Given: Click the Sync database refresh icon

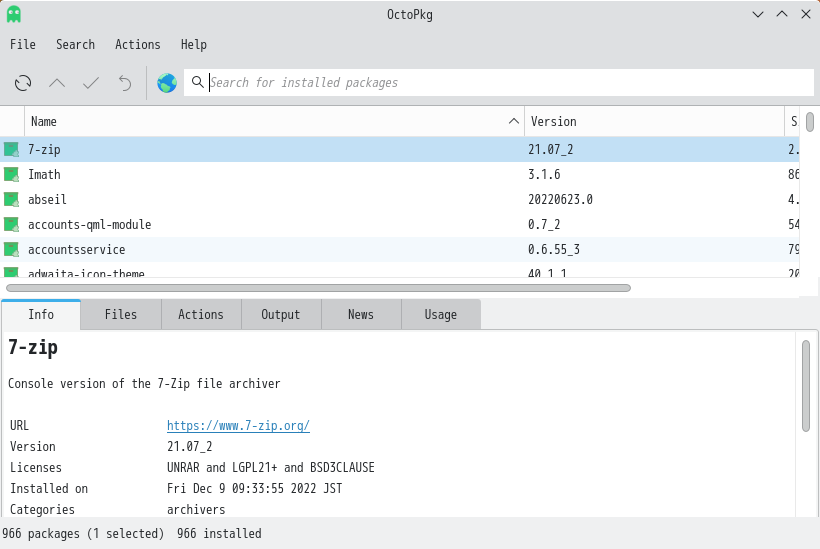Looking at the screenshot, I should click(x=23, y=83).
